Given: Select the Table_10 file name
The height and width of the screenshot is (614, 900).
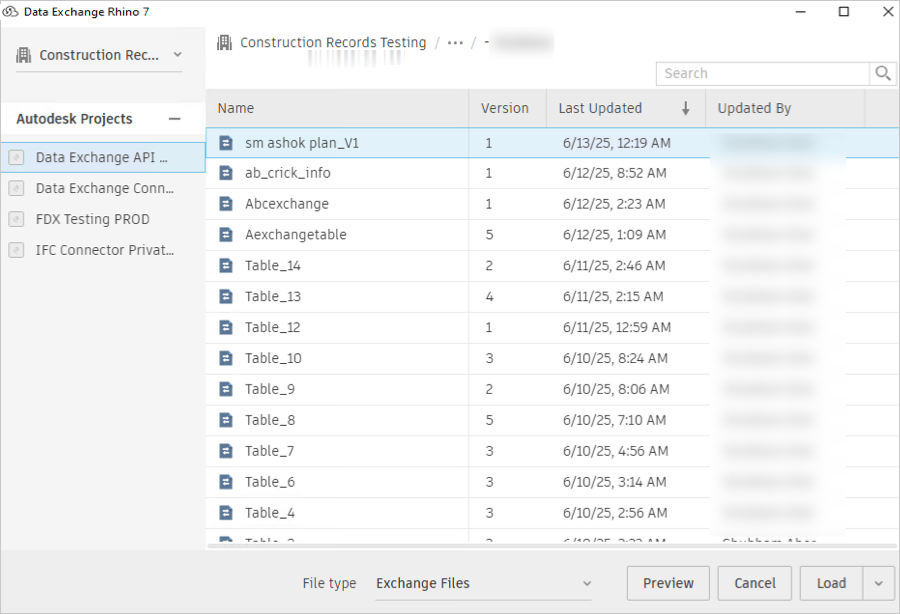Looking at the screenshot, I should click(273, 359).
